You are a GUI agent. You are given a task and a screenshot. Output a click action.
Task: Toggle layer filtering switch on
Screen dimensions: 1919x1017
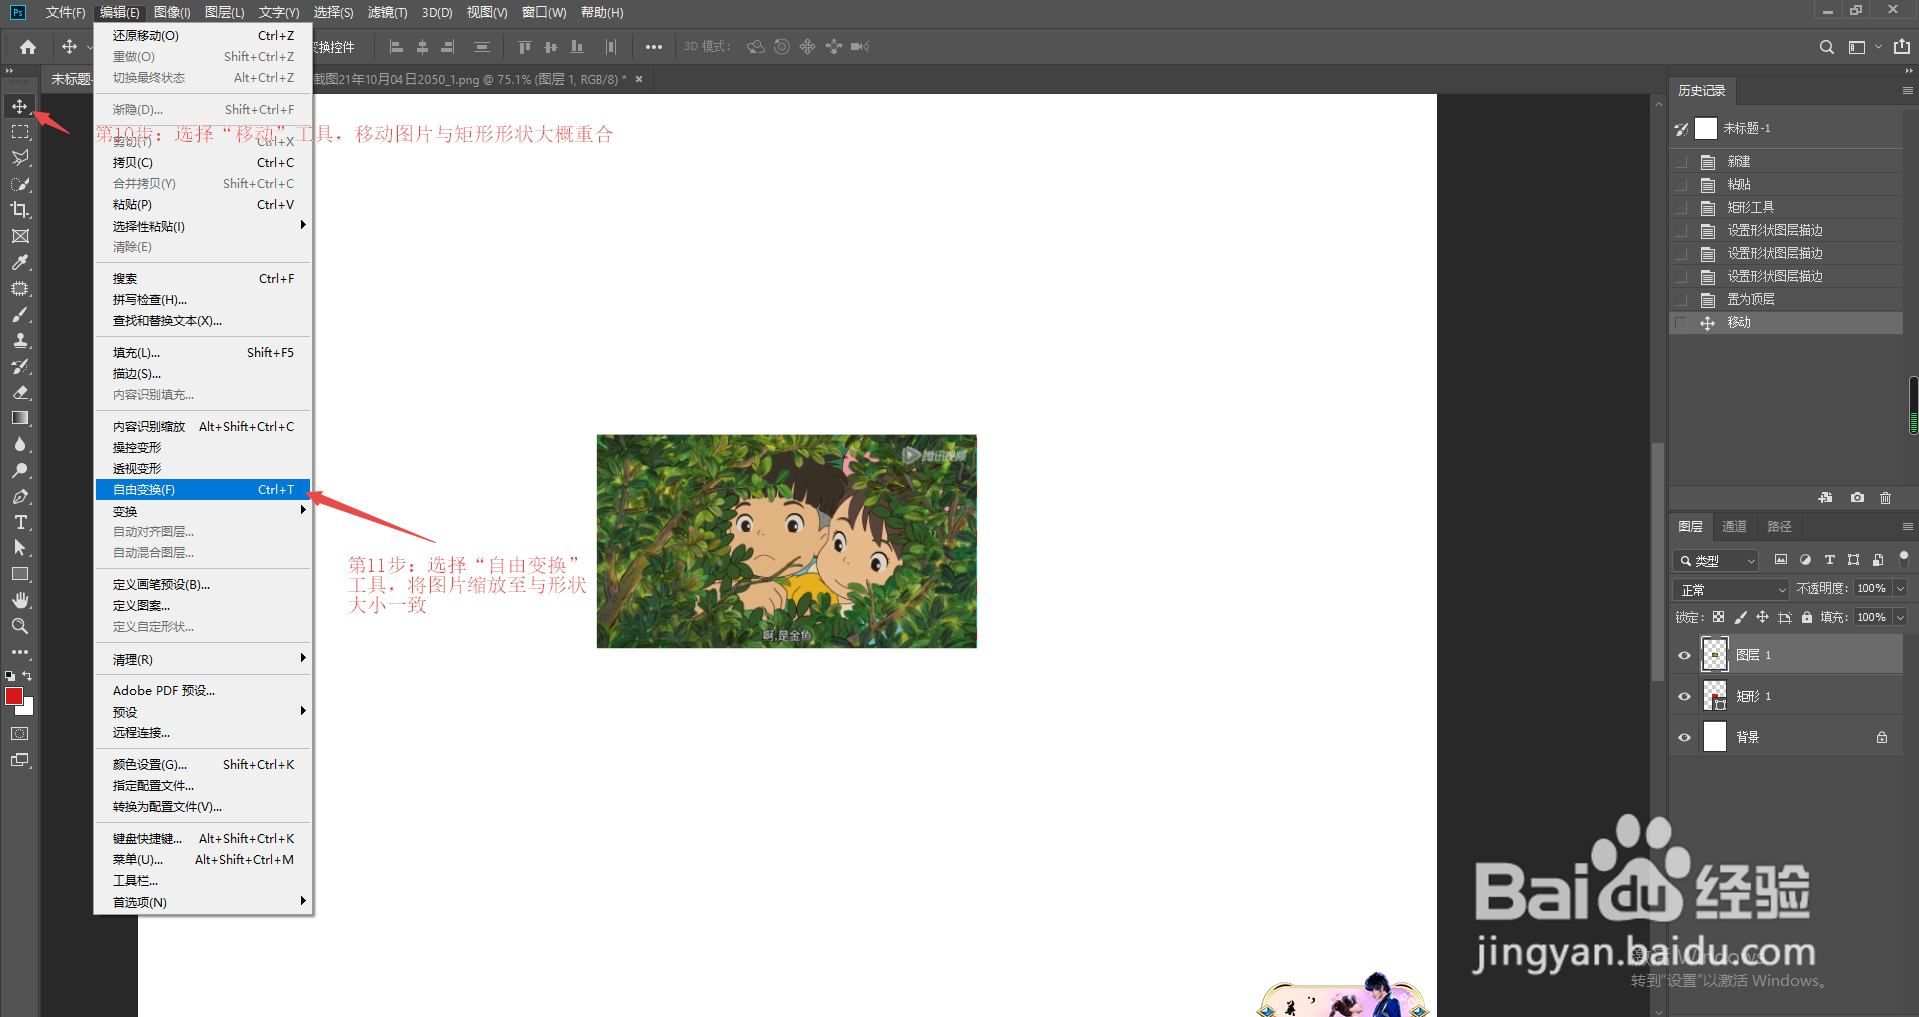pyautogui.click(x=1904, y=558)
